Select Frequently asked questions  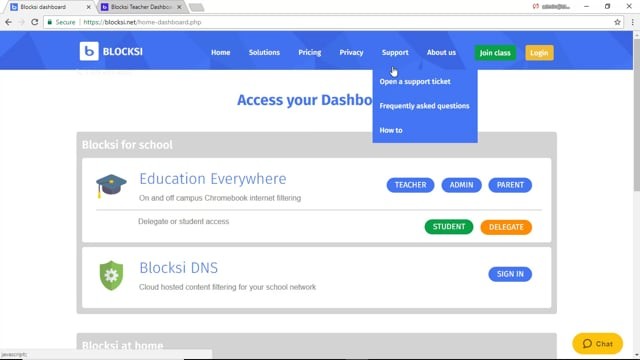pos(424,106)
